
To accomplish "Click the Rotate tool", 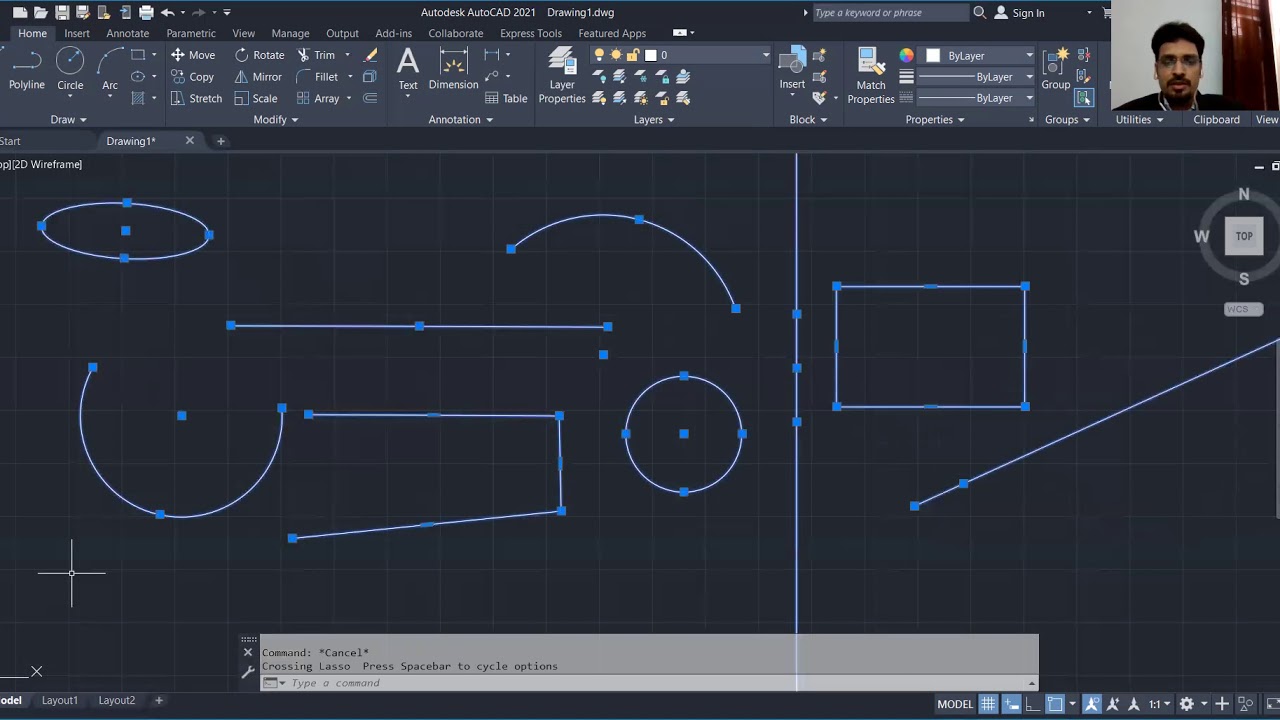I will [259, 55].
